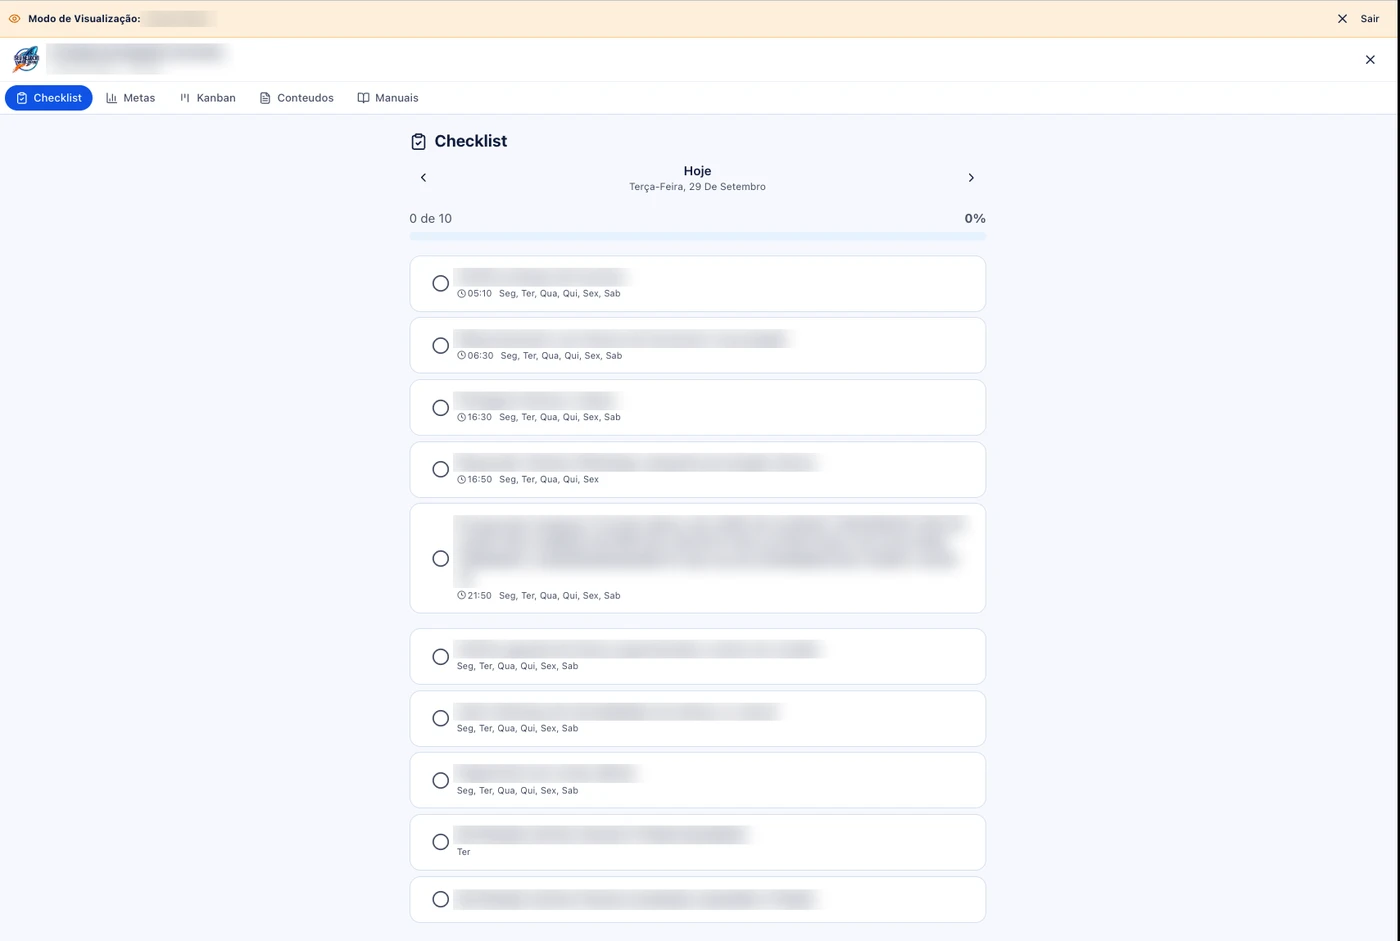Click the clock icon on the 16:30 task
Image resolution: width=1400 pixels, height=941 pixels.
(461, 418)
